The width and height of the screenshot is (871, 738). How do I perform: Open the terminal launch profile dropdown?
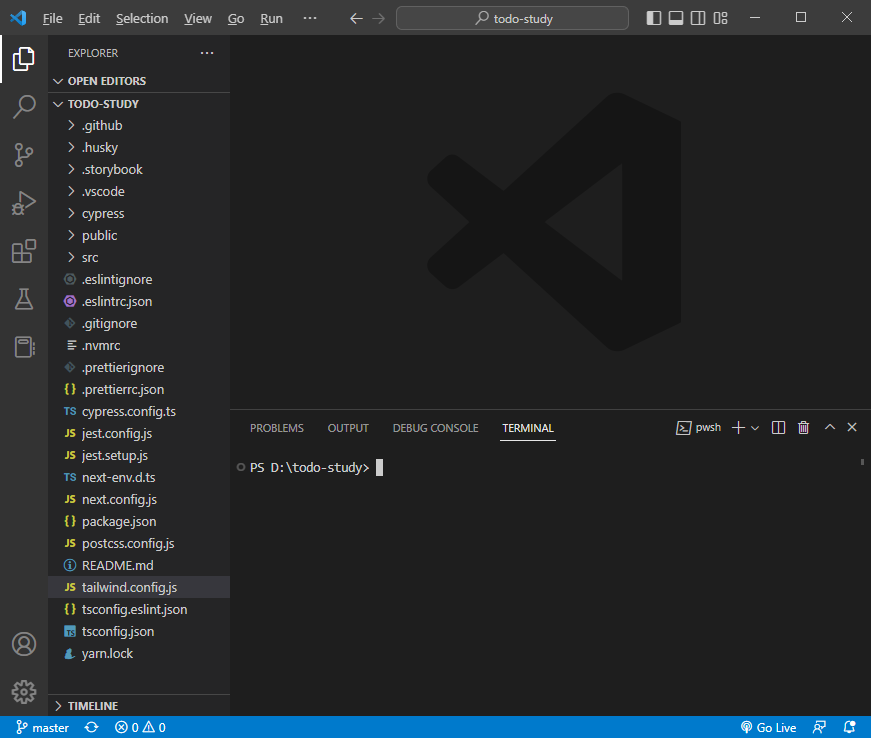(x=755, y=428)
